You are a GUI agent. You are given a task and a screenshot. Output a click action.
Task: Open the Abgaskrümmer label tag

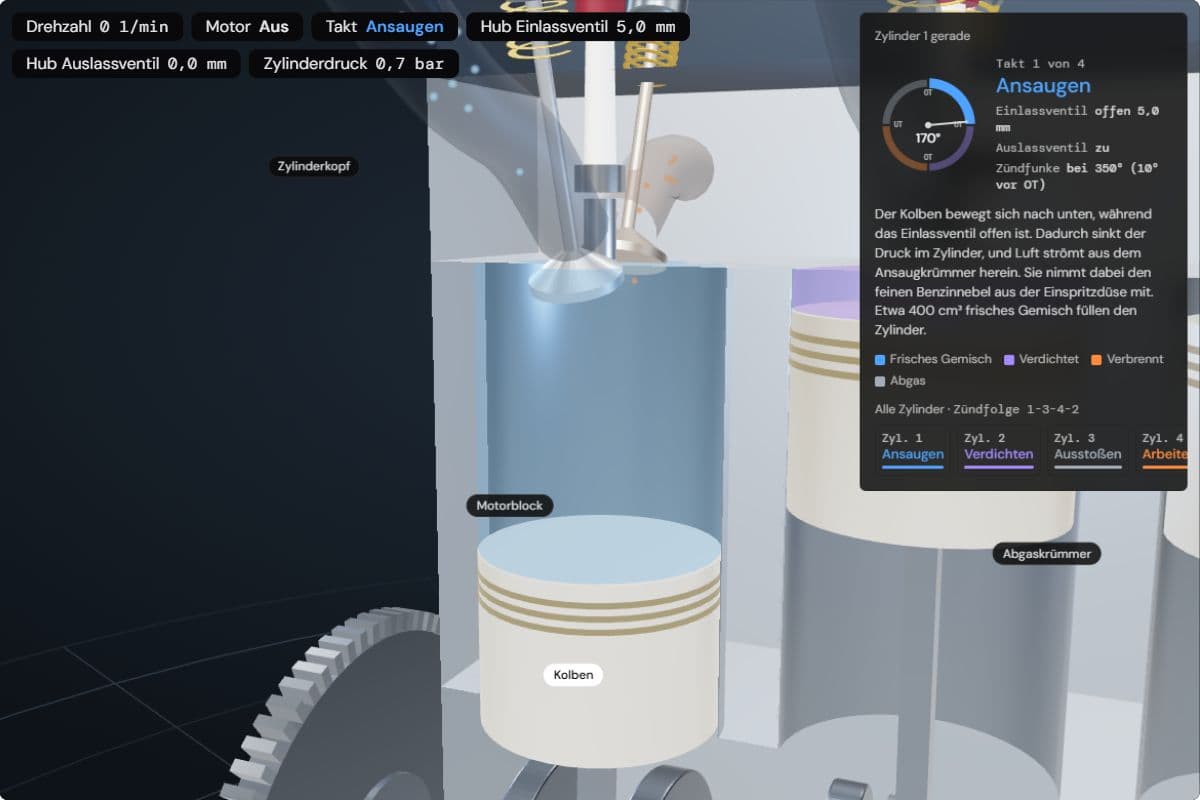tap(1046, 553)
